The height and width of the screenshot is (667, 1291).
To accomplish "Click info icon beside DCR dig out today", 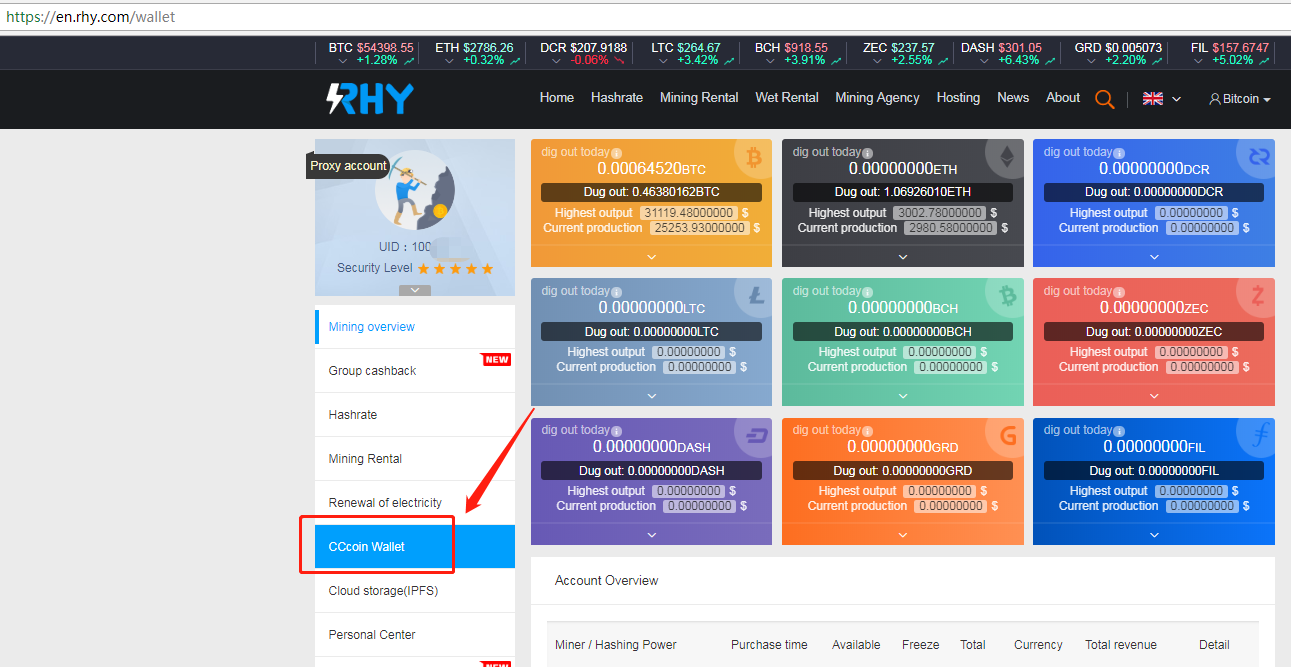I will [x=1118, y=153].
